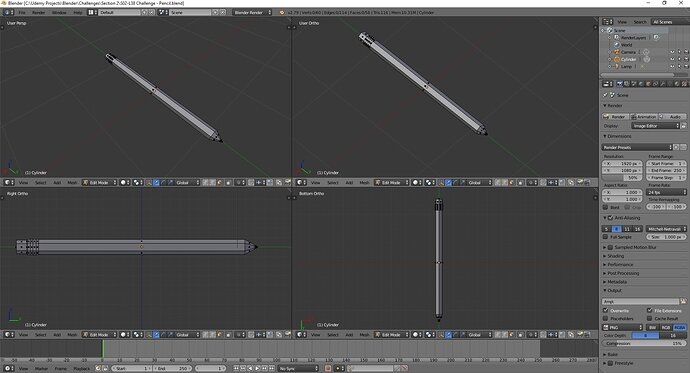Select the translate manipulator in User Persp header
Image resolution: width=690 pixels, height=373 pixels.
coord(157,183)
